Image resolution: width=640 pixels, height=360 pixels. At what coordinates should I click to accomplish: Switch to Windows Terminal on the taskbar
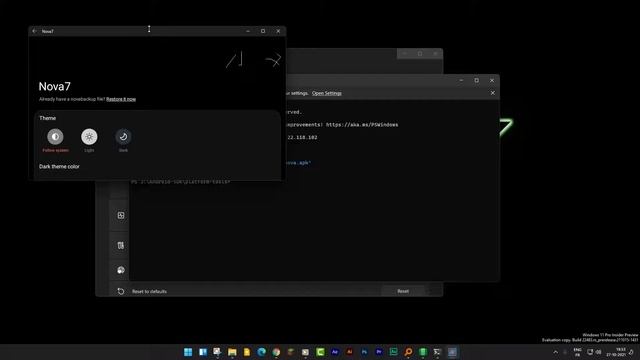click(x=438, y=352)
